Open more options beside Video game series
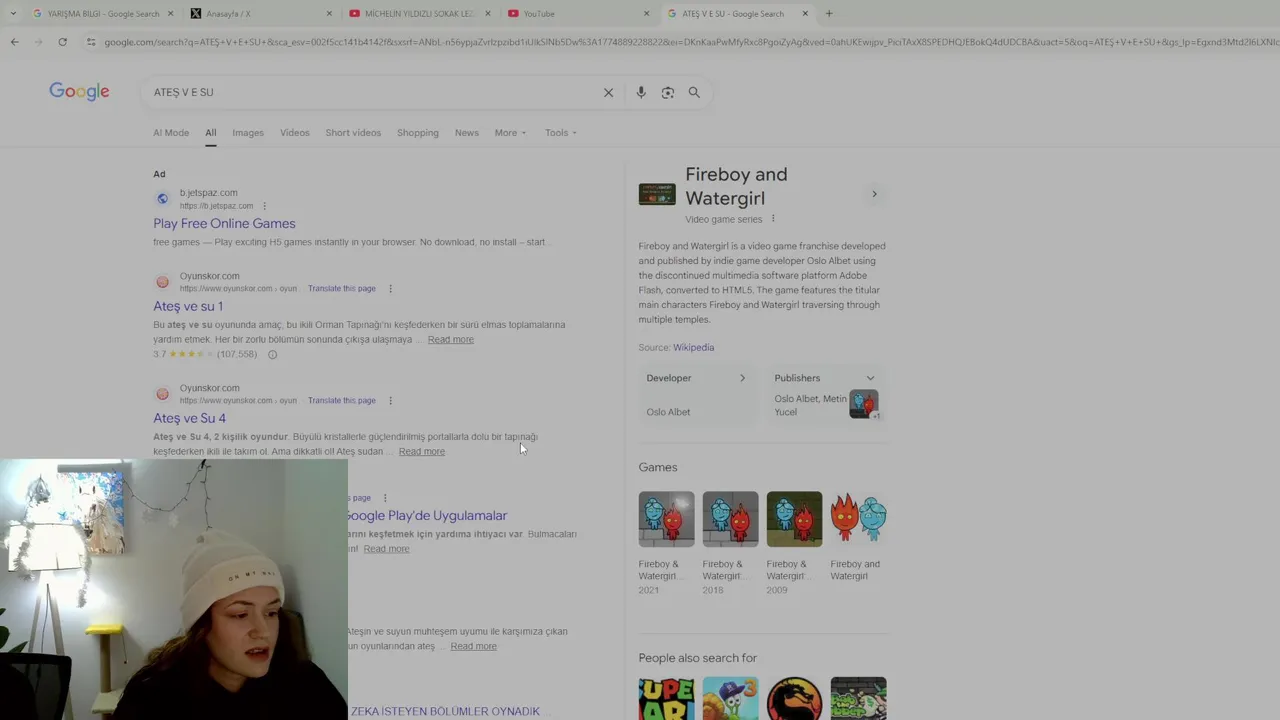Screen dimensions: 1280x720 tap(773, 219)
